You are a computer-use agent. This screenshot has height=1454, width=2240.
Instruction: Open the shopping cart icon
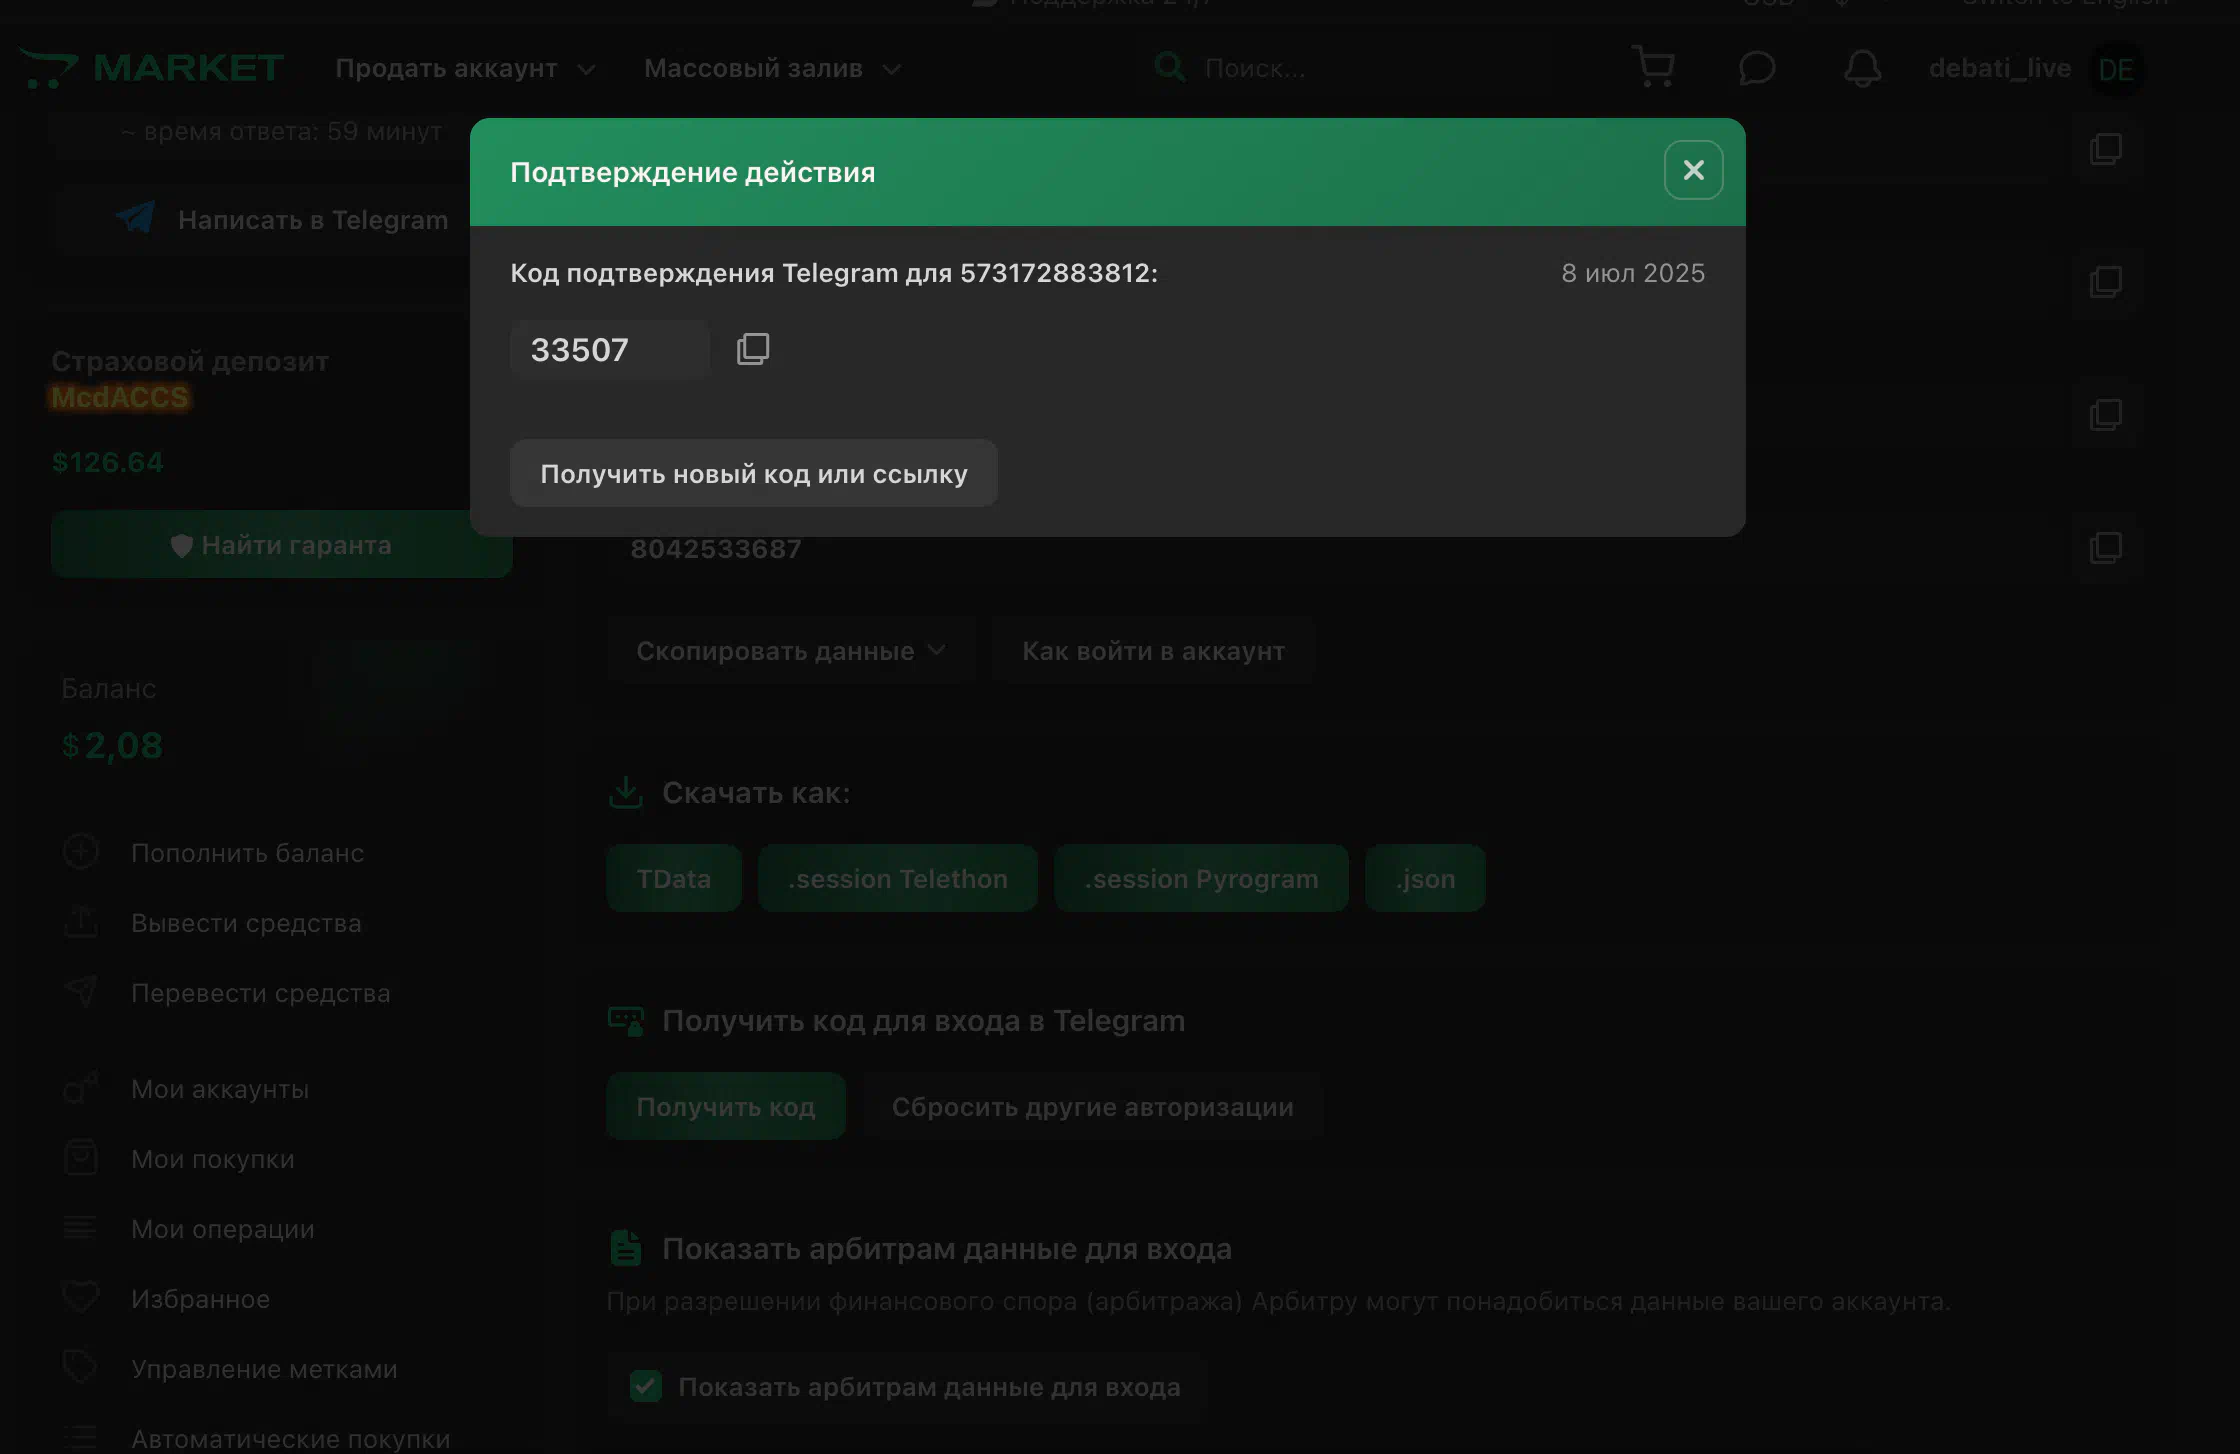[x=1653, y=67]
